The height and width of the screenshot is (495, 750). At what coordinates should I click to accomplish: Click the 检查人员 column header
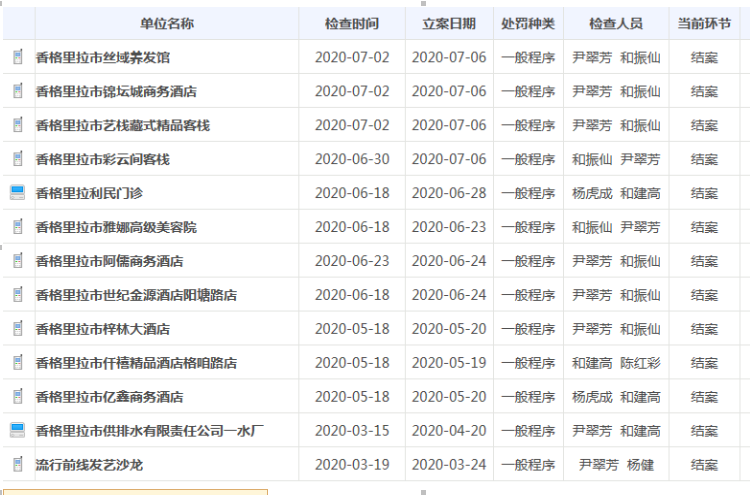pyautogui.click(x=616, y=23)
